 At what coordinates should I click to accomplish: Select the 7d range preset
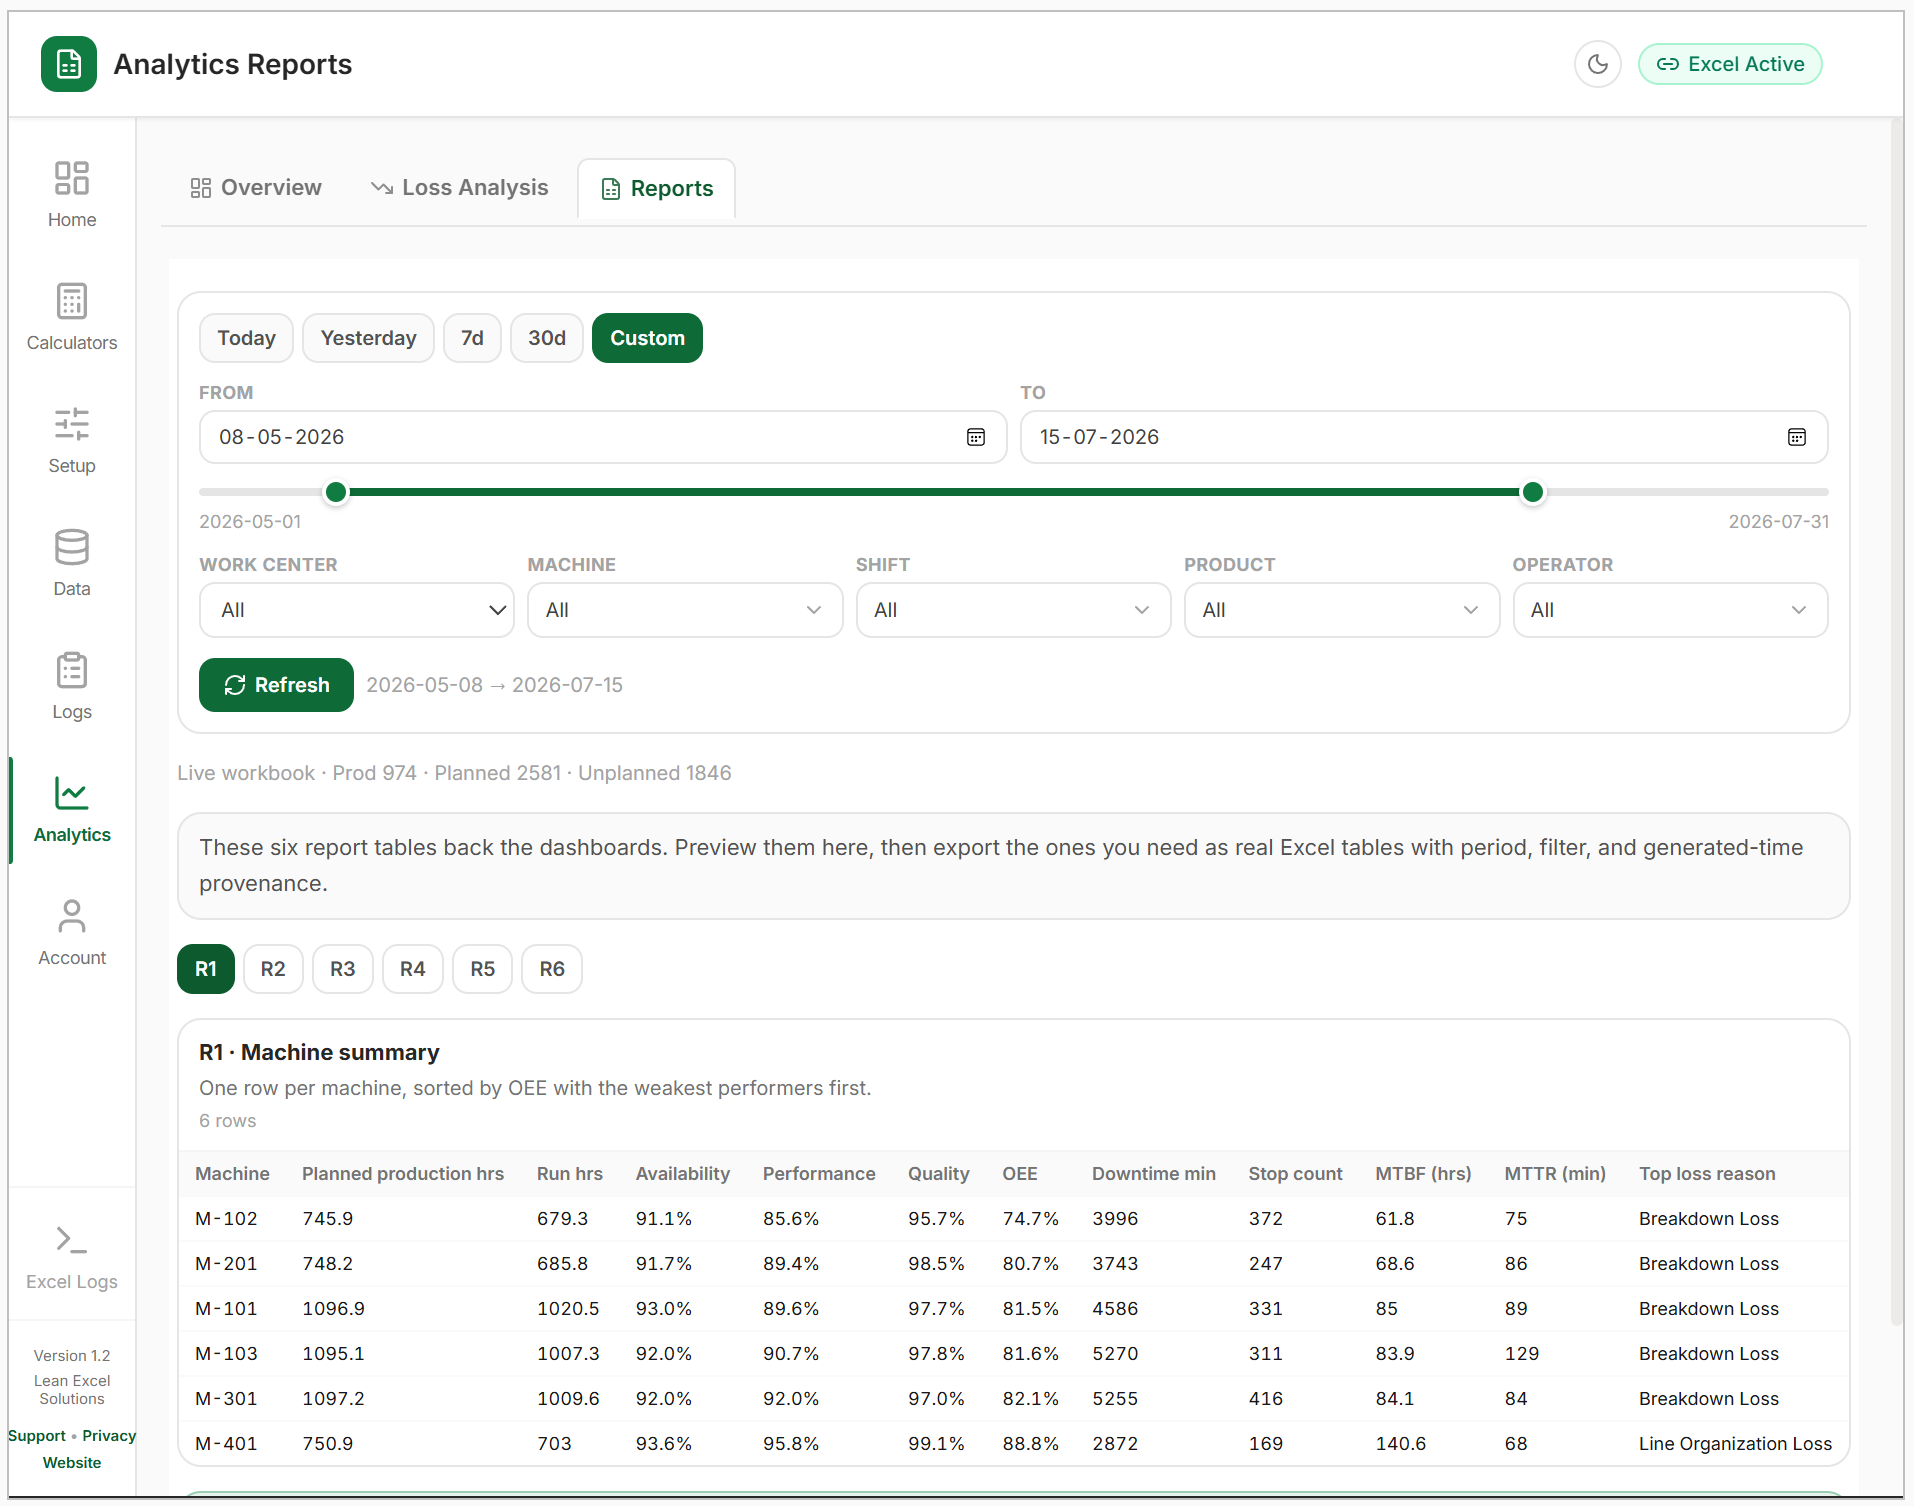pos(472,338)
